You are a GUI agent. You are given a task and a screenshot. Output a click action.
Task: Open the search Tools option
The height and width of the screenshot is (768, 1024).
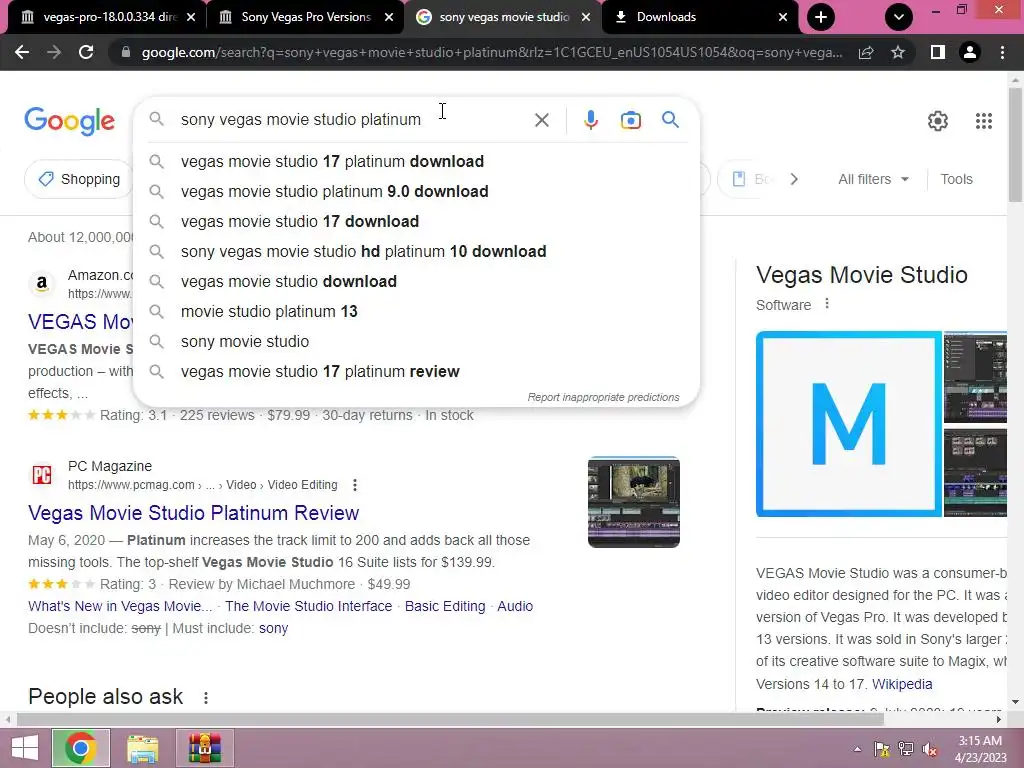tap(956, 179)
